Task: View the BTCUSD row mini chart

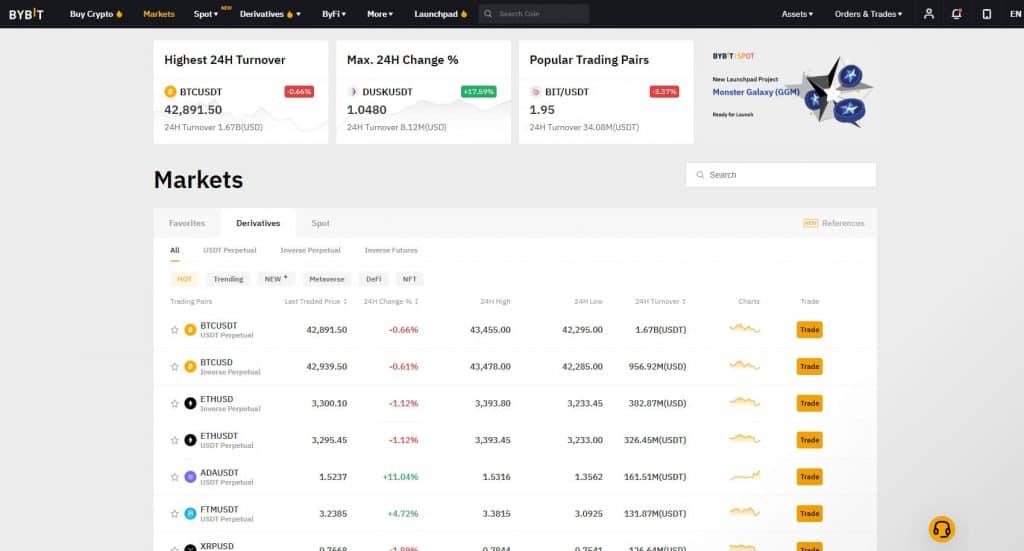Action: [744, 366]
